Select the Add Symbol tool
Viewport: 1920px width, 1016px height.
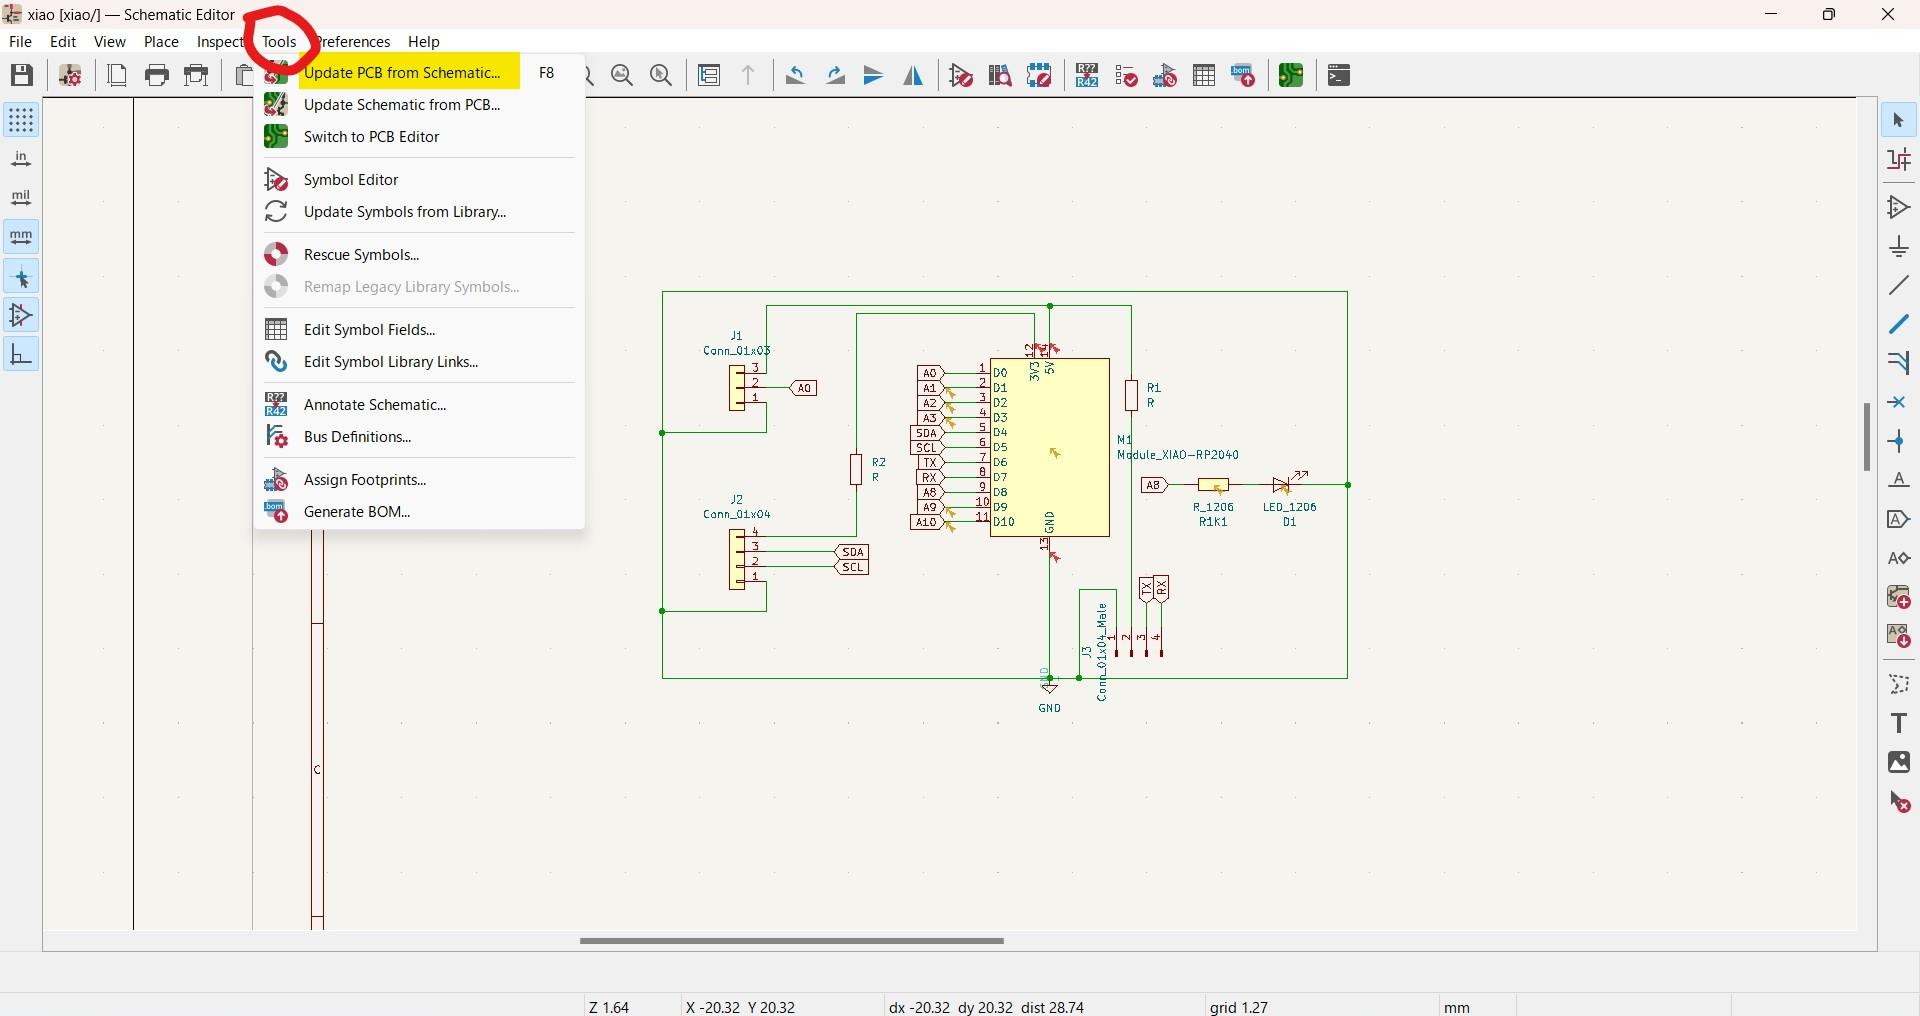[1900, 208]
